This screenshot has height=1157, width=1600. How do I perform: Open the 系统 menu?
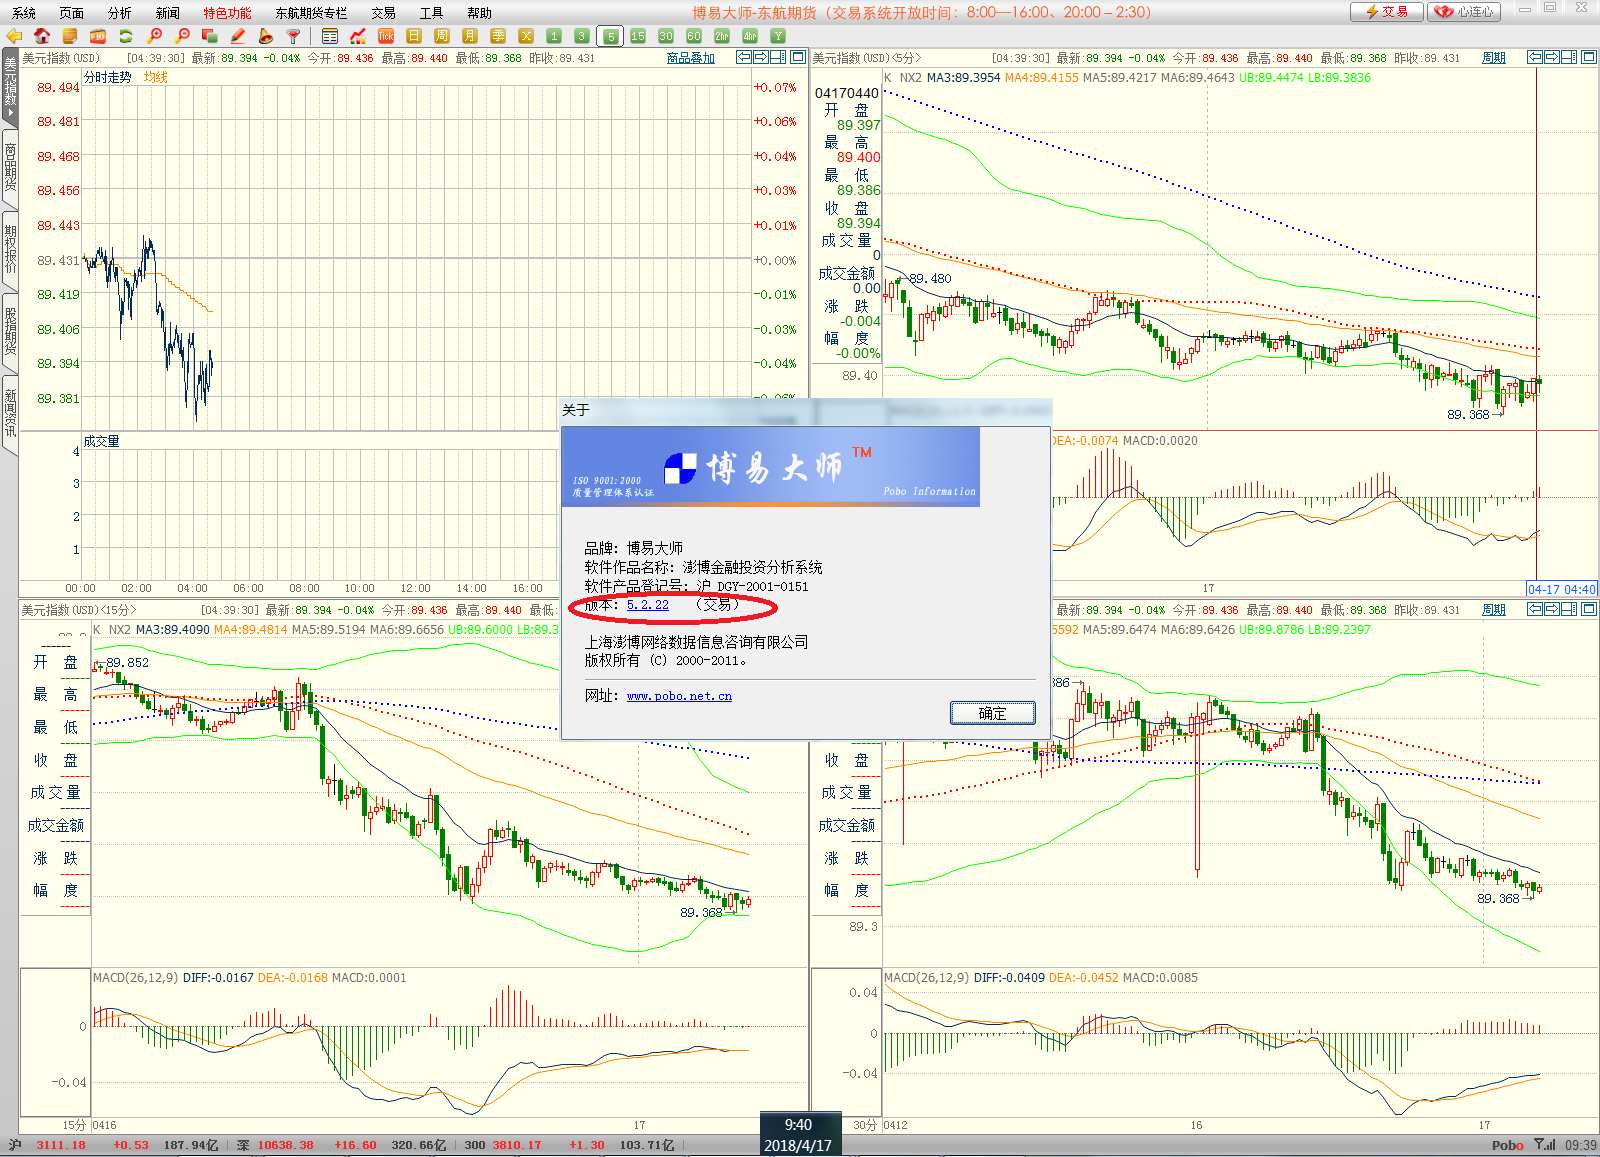(24, 13)
